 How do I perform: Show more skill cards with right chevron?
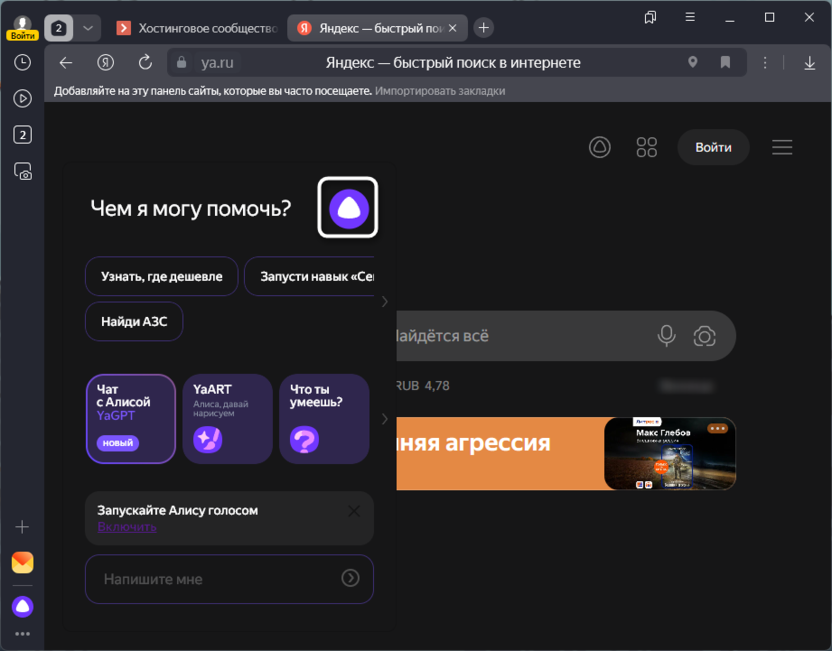(x=385, y=419)
